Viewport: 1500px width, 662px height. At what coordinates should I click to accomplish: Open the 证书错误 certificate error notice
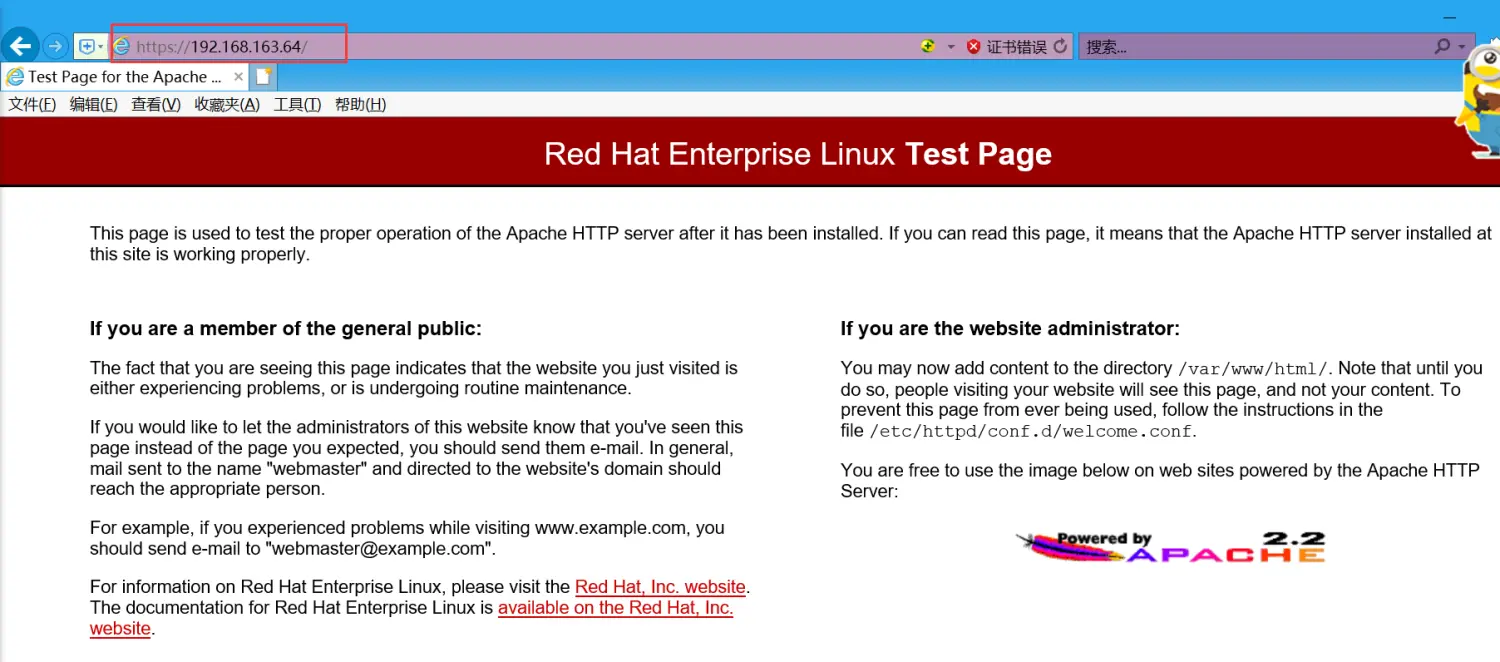click(1016, 46)
